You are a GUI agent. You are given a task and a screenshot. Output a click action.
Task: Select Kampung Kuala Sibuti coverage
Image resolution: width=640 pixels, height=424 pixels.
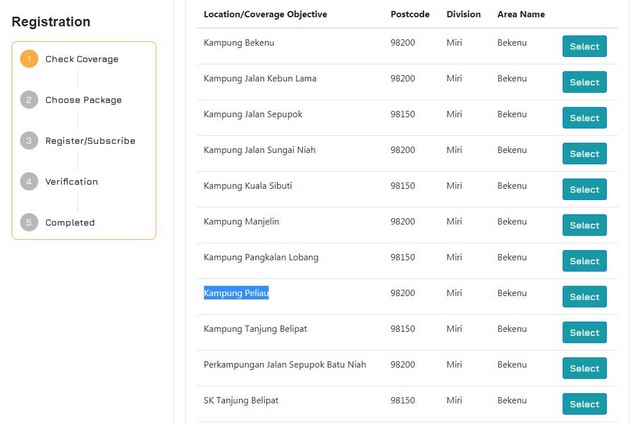point(584,189)
